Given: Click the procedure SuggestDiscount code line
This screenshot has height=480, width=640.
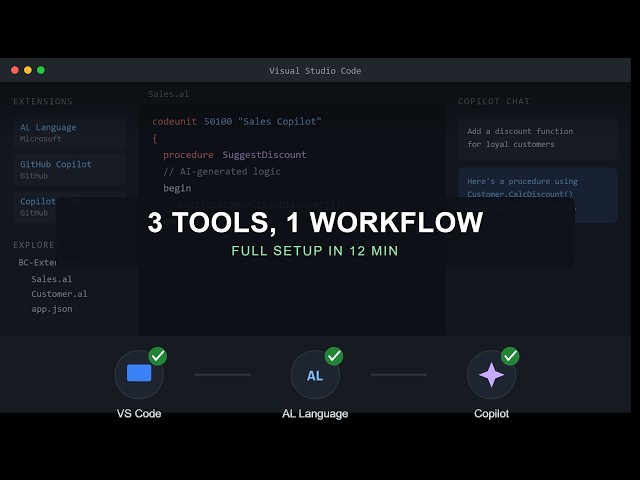Looking at the screenshot, I should tap(235, 155).
